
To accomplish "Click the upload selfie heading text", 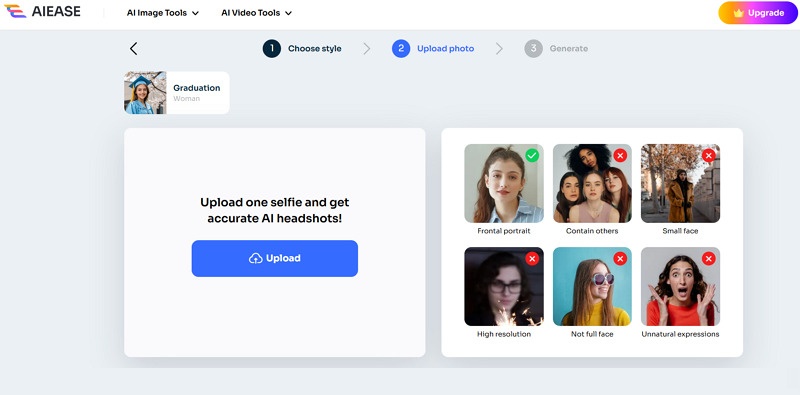I will tap(274, 210).
